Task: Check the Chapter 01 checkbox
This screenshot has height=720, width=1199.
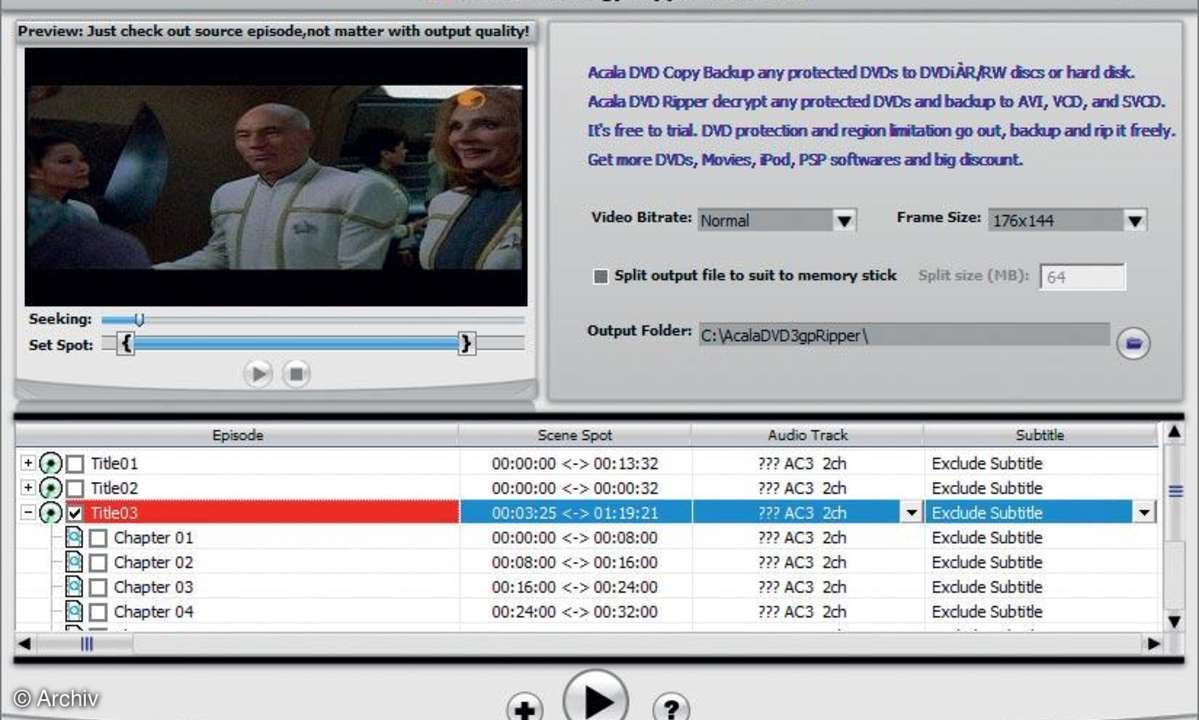Action: tap(98, 538)
